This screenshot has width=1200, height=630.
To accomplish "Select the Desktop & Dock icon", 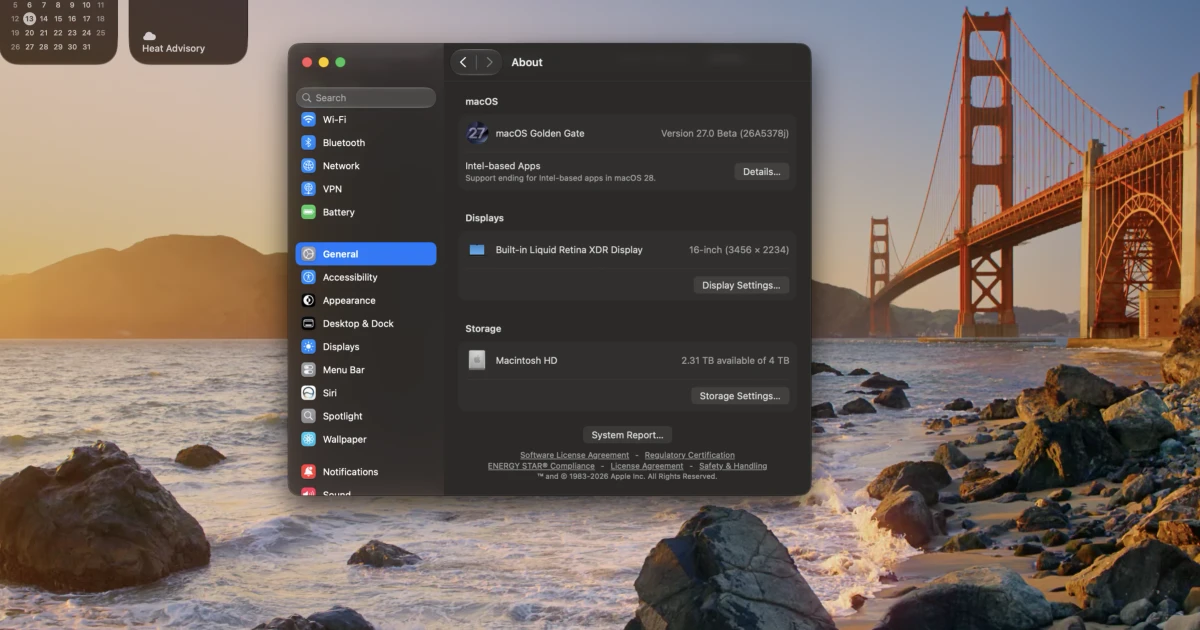I will (309, 323).
